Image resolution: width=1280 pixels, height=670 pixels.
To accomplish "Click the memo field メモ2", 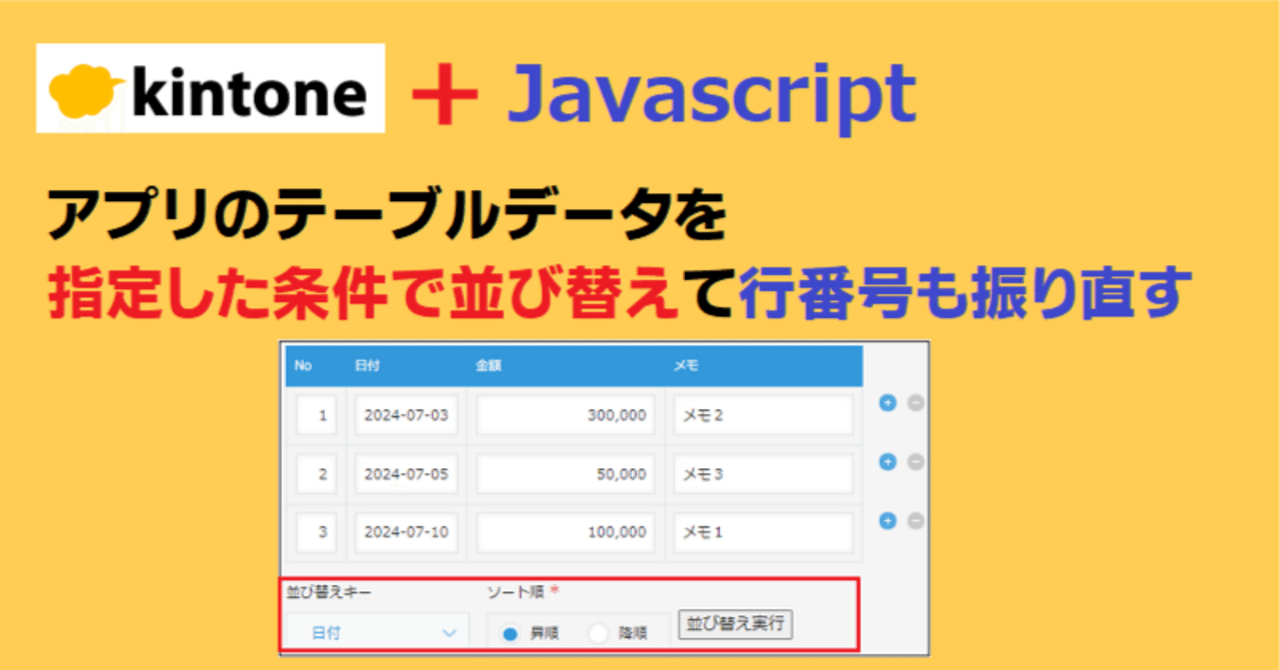I will click(x=763, y=415).
